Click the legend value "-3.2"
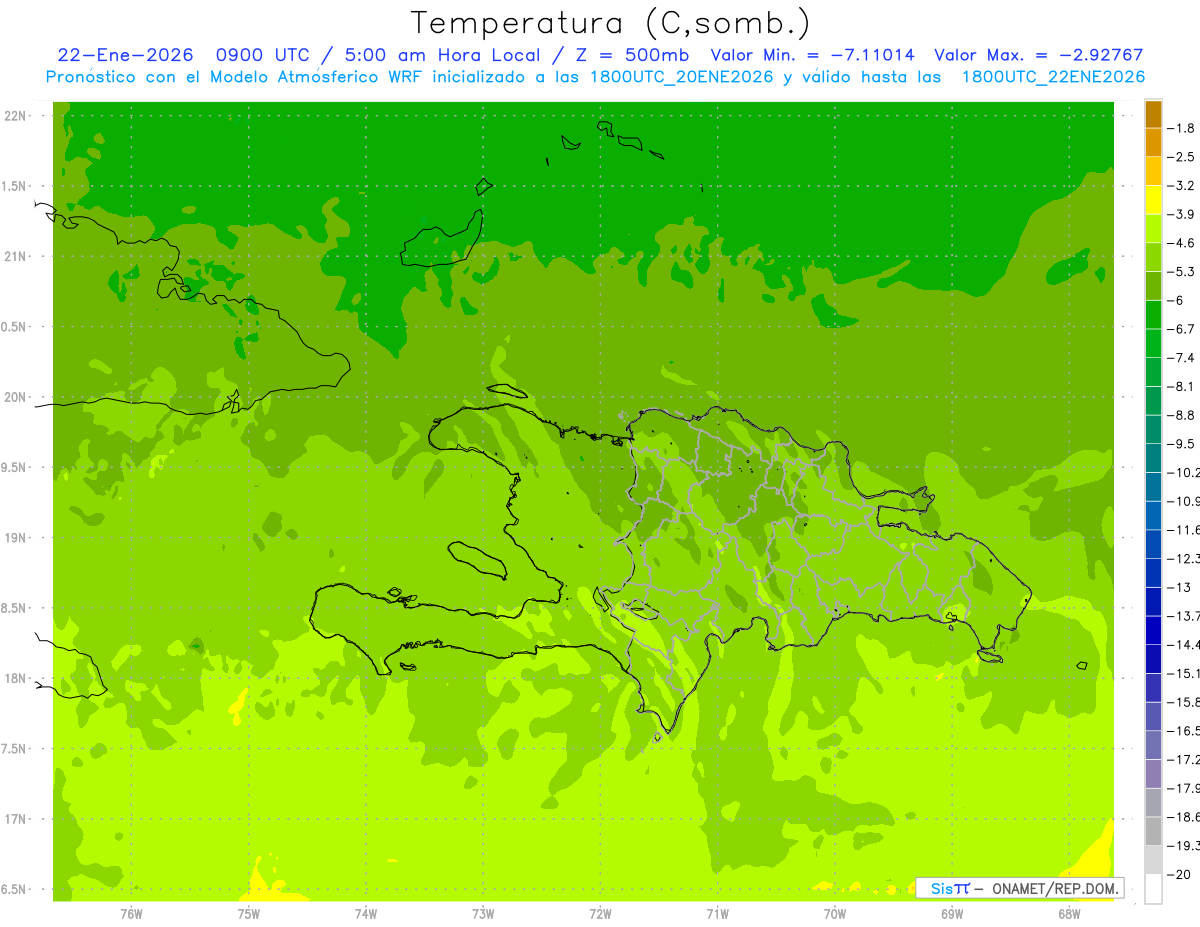 [1183, 186]
